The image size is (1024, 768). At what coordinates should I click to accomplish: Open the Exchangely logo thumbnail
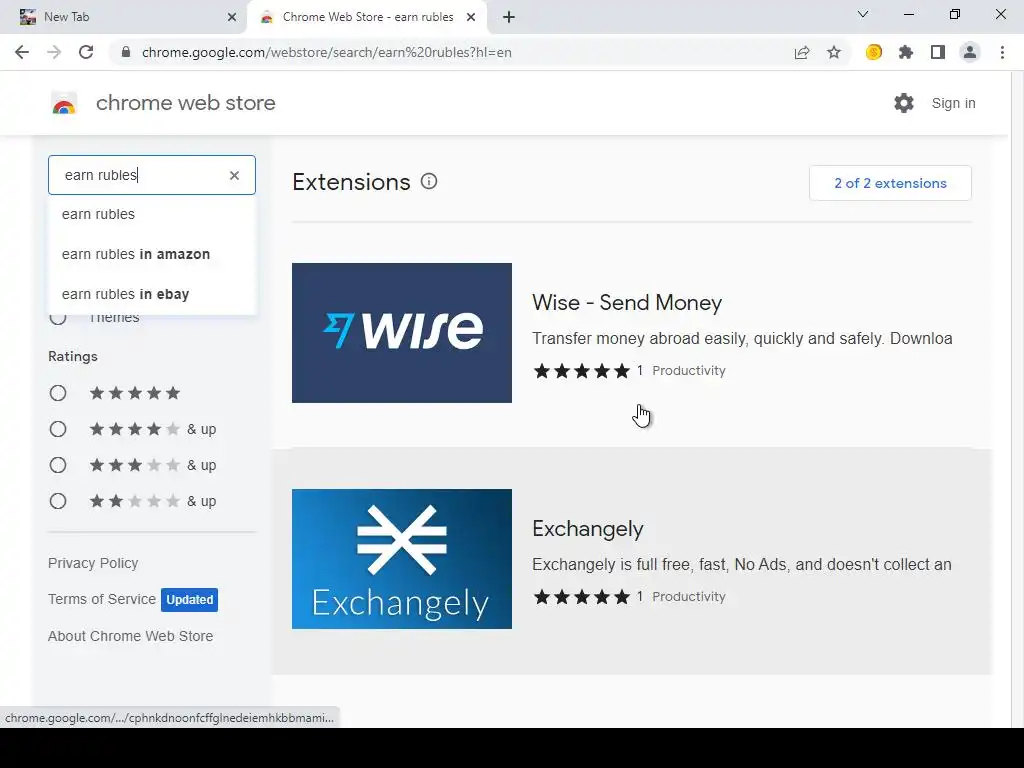[x=402, y=559]
